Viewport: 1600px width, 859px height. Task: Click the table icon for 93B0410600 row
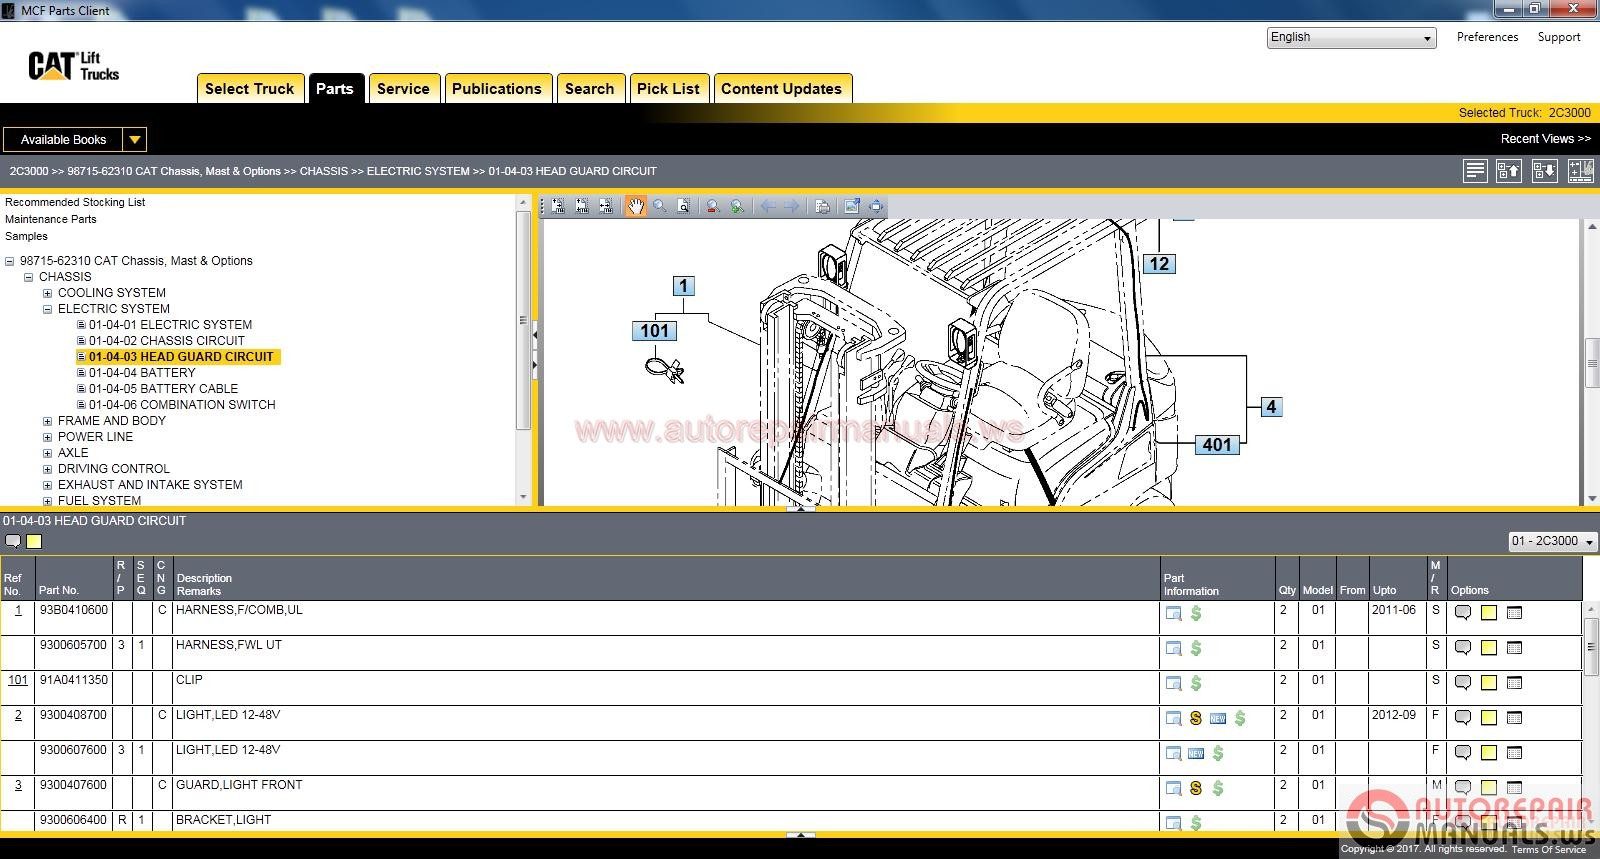coord(1514,613)
